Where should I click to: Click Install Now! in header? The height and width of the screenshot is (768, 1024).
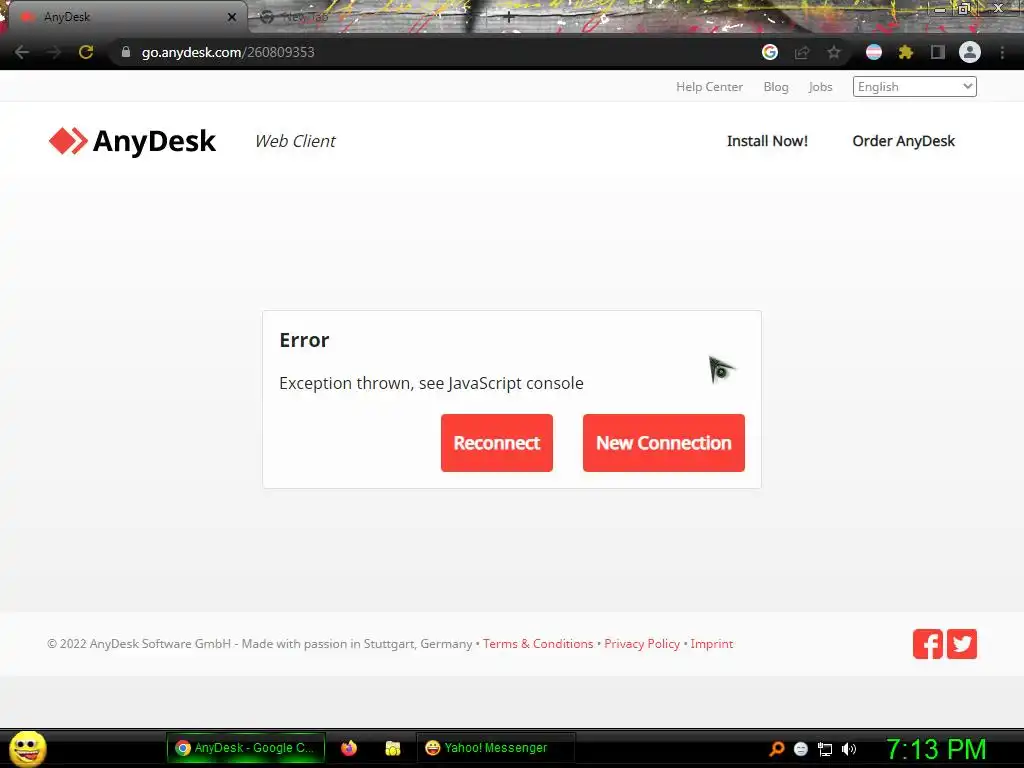767,141
